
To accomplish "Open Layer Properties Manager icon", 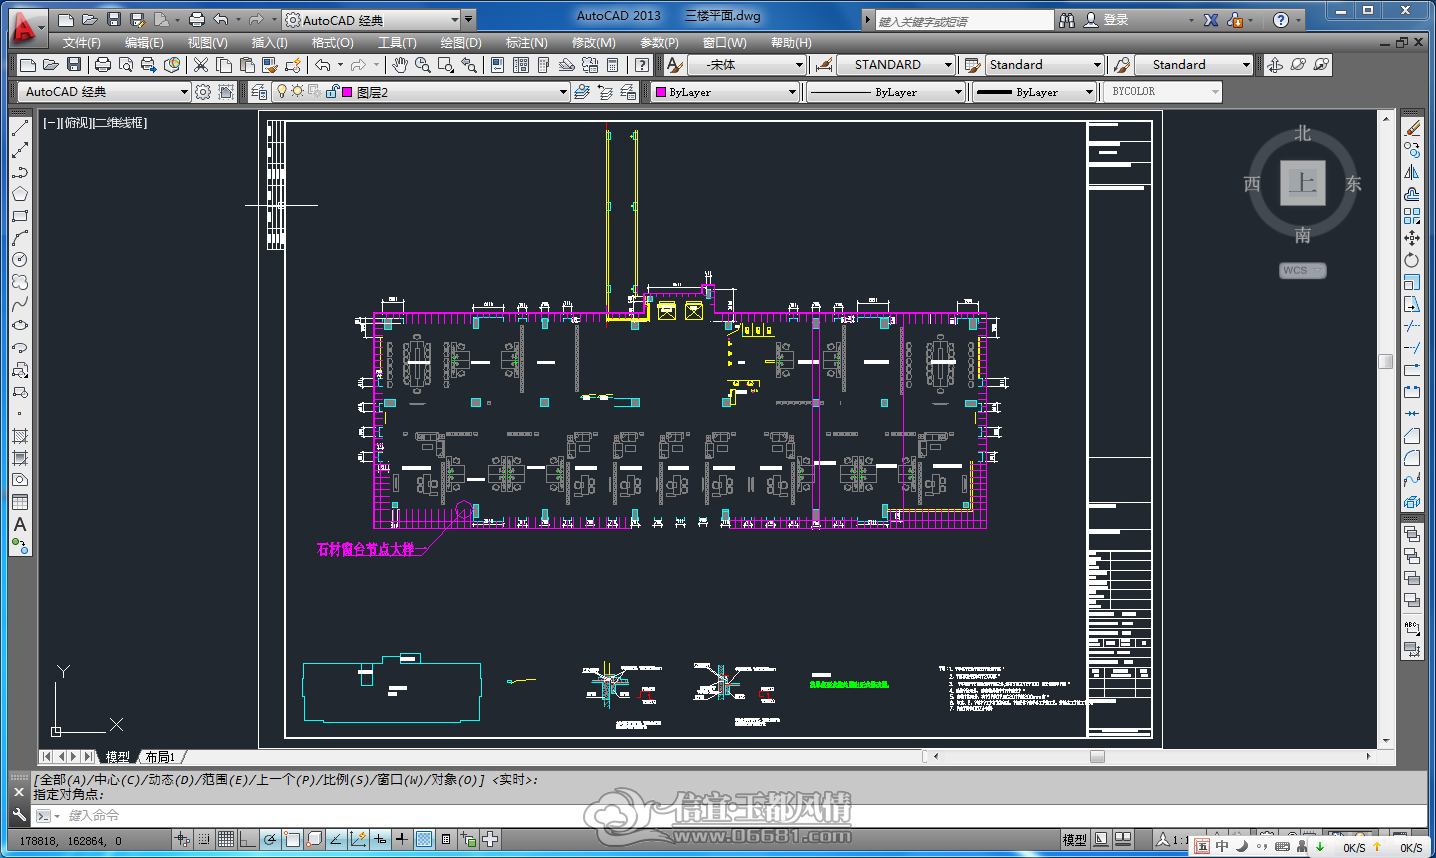I will (260, 92).
